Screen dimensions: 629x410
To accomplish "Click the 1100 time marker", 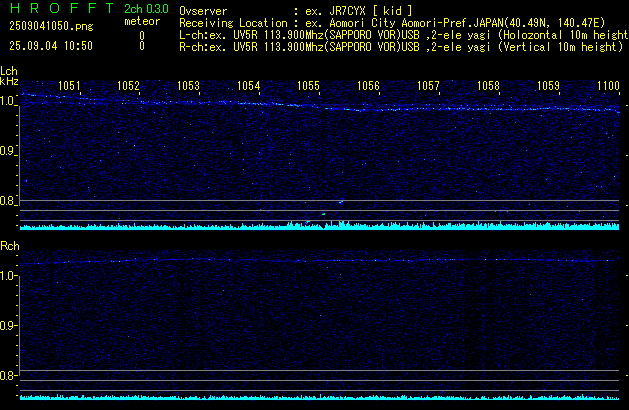I will click(x=608, y=86).
